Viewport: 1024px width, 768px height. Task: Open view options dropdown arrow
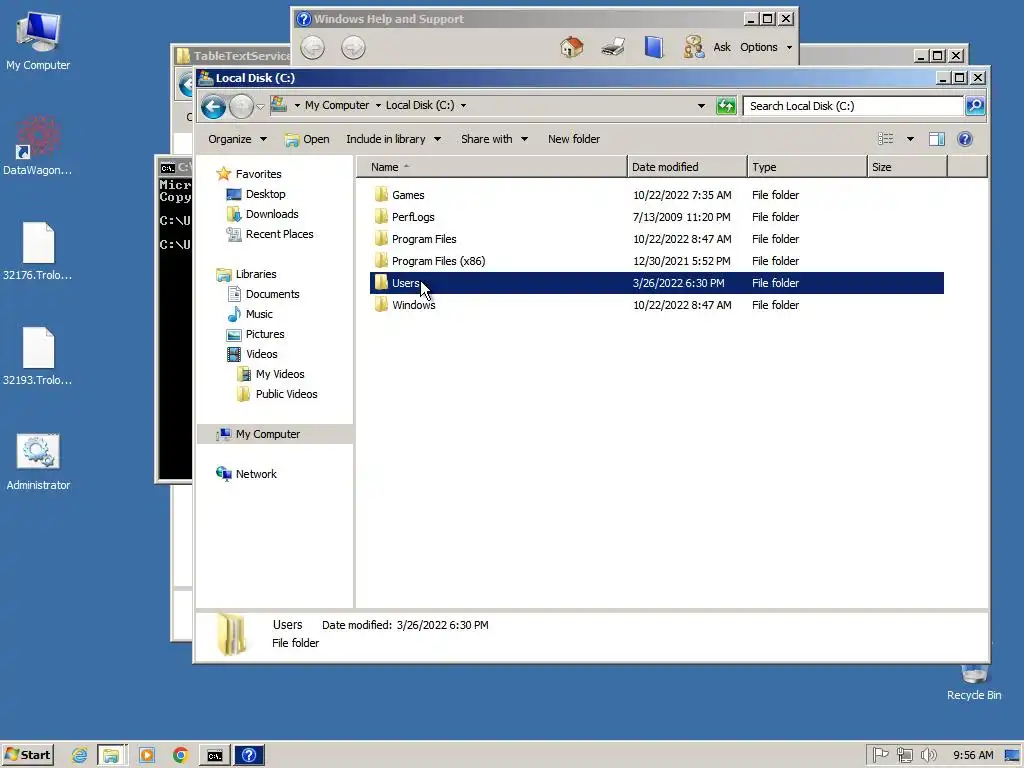pyautogui.click(x=910, y=139)
